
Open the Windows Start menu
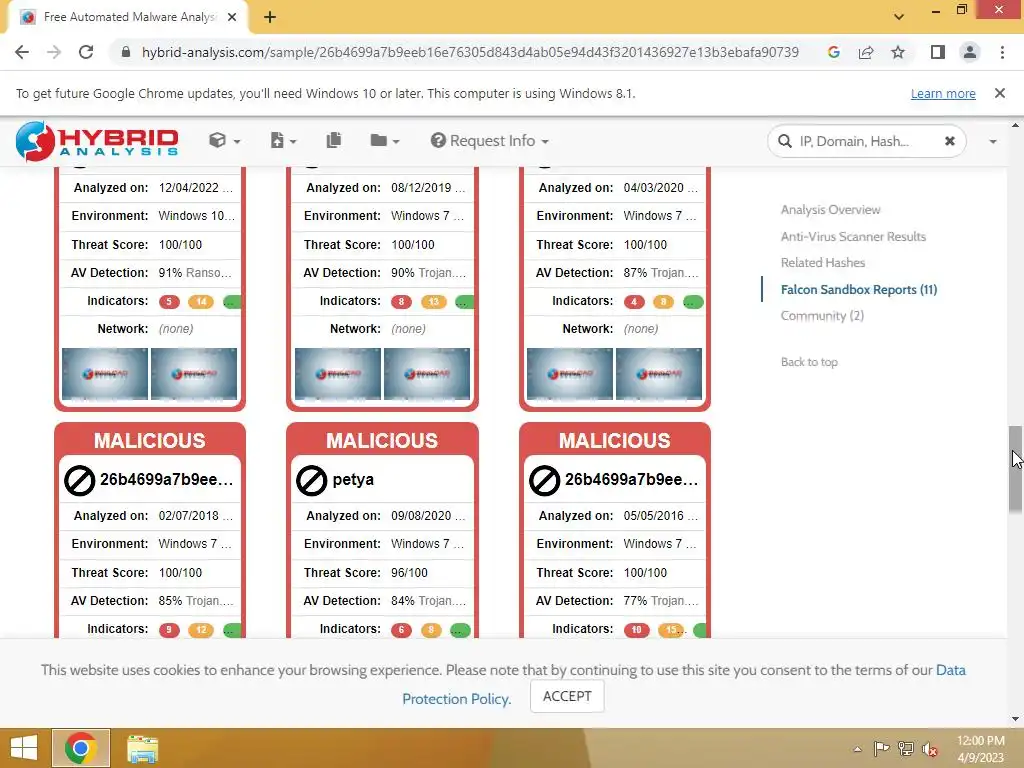click(x=24, y=748)
